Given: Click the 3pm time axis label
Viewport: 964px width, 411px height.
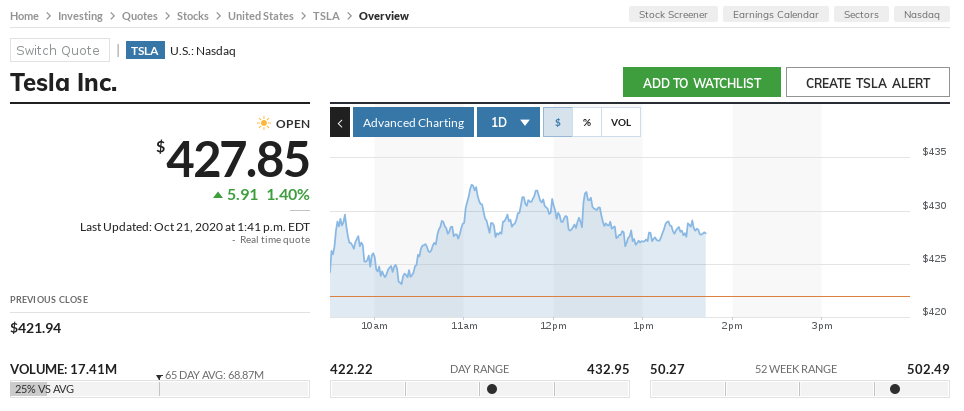Looking at the screenshot, I should (x=821, y=326).
